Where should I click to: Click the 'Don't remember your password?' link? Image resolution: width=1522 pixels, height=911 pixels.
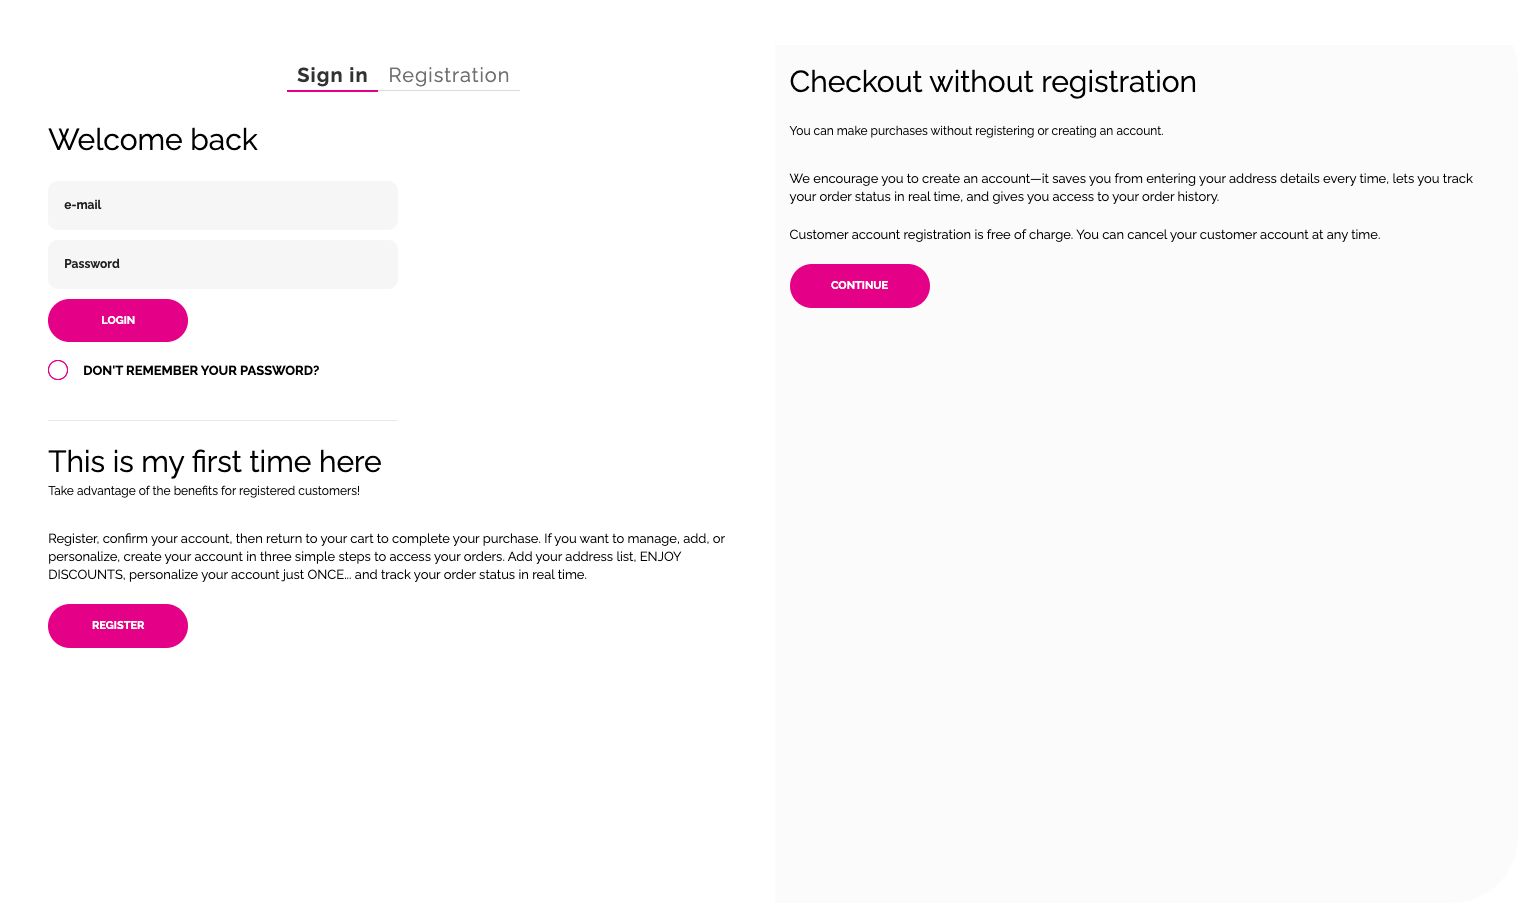point(201,371)
